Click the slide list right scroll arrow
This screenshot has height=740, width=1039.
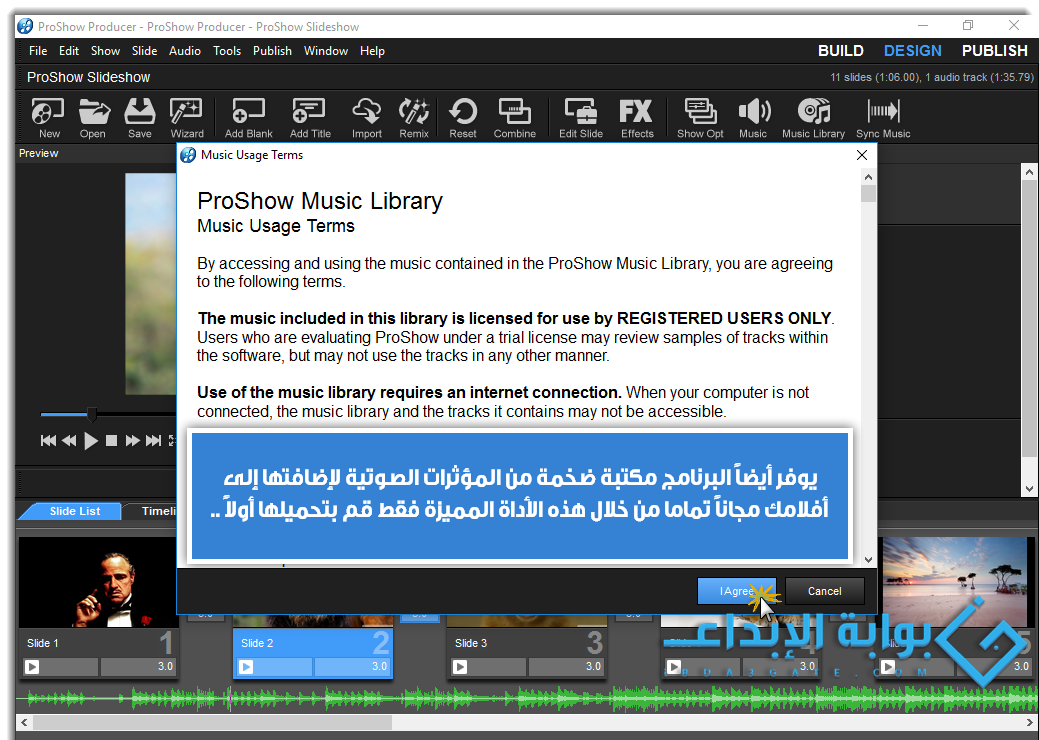pyautogui.click(x=1030, y=722)
